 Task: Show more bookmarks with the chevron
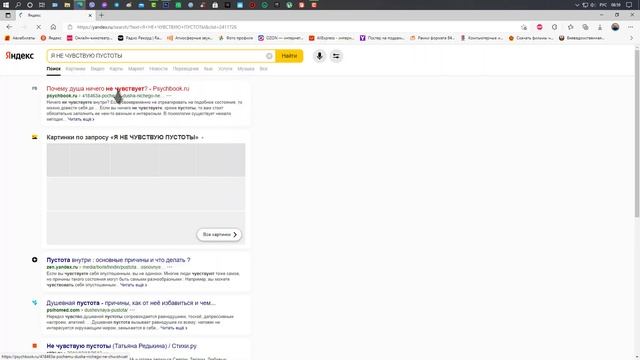632,38
